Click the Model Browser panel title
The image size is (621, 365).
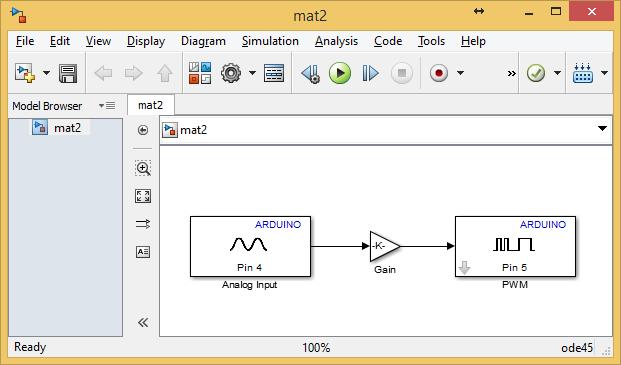(x=47, y=106)
